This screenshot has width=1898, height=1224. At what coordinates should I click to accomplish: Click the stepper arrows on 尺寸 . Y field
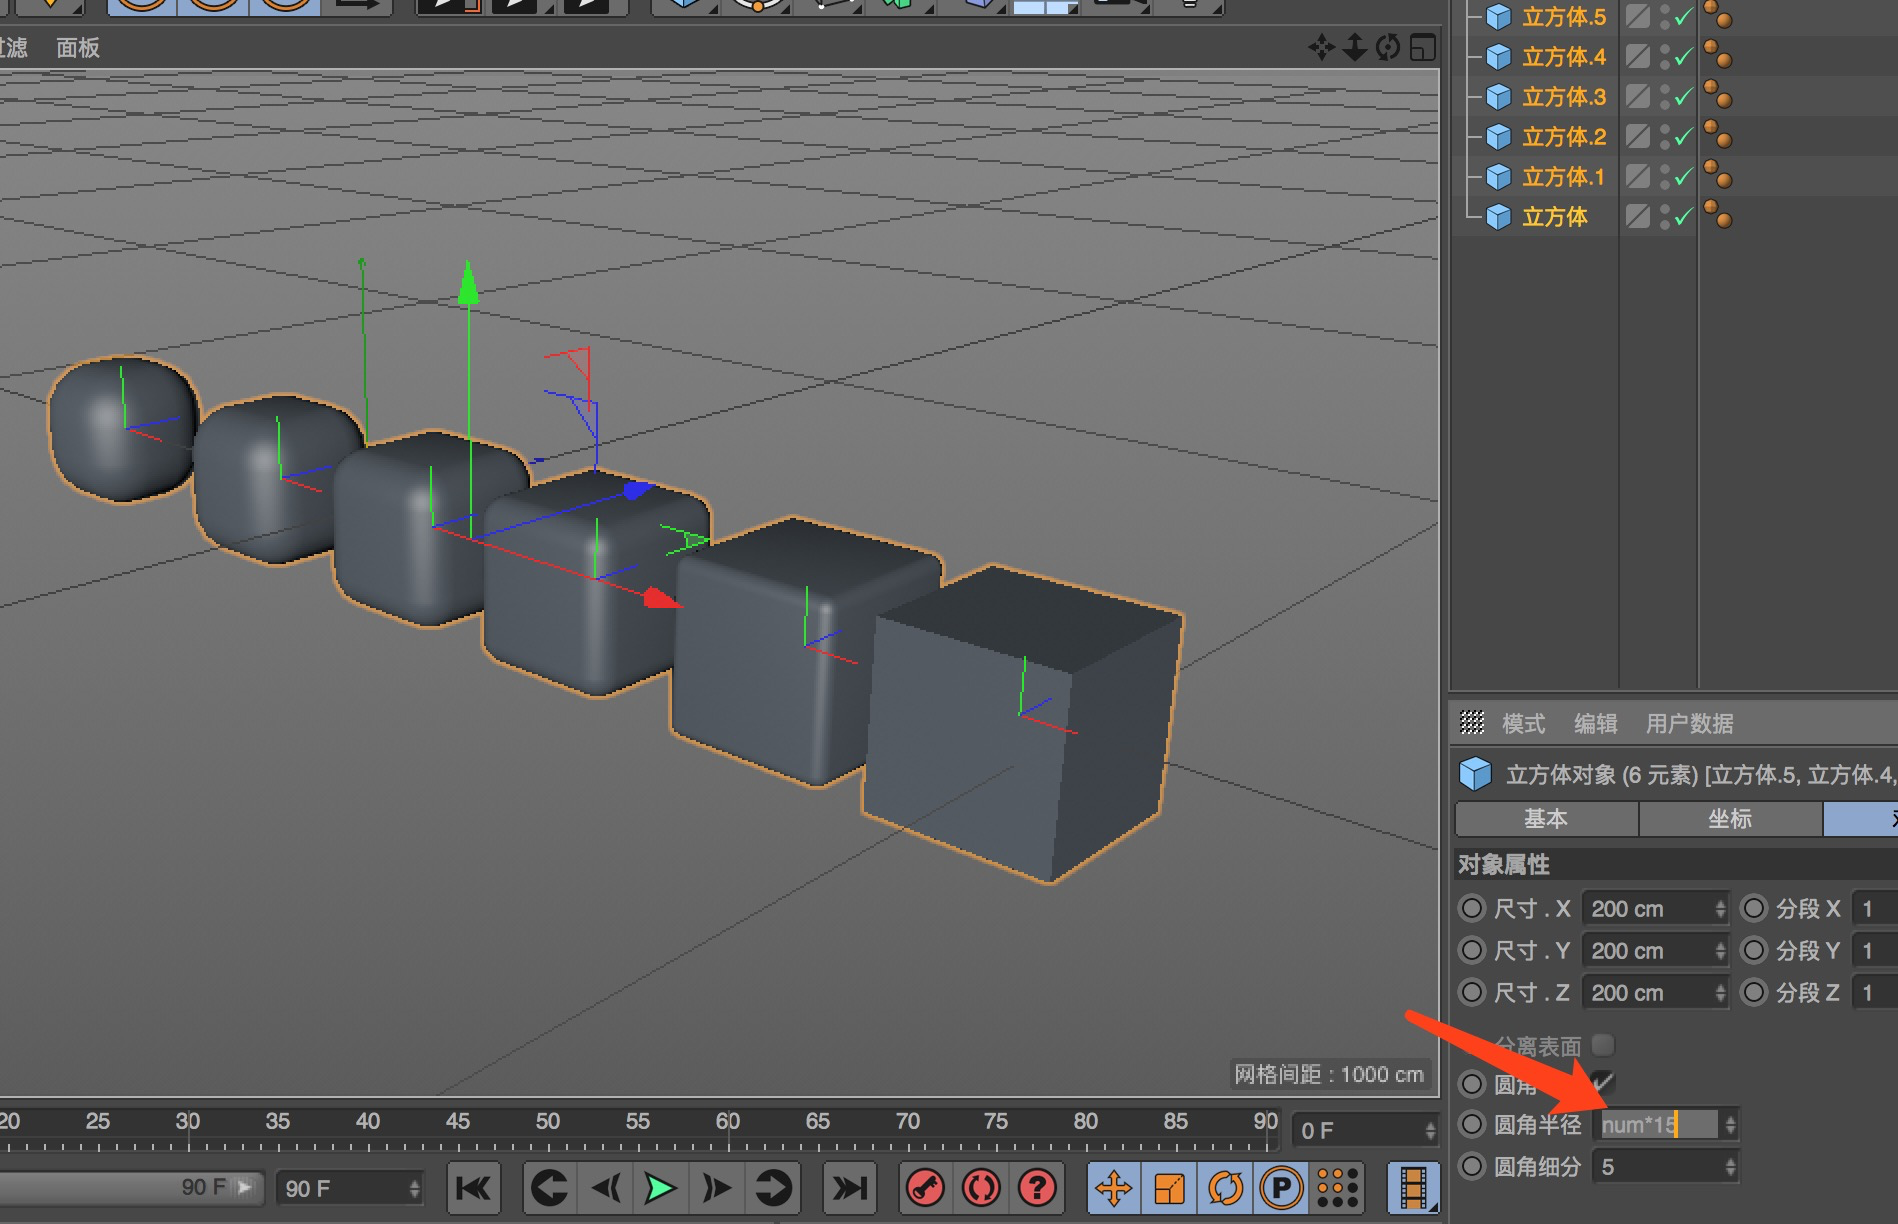pos(1720,951)
